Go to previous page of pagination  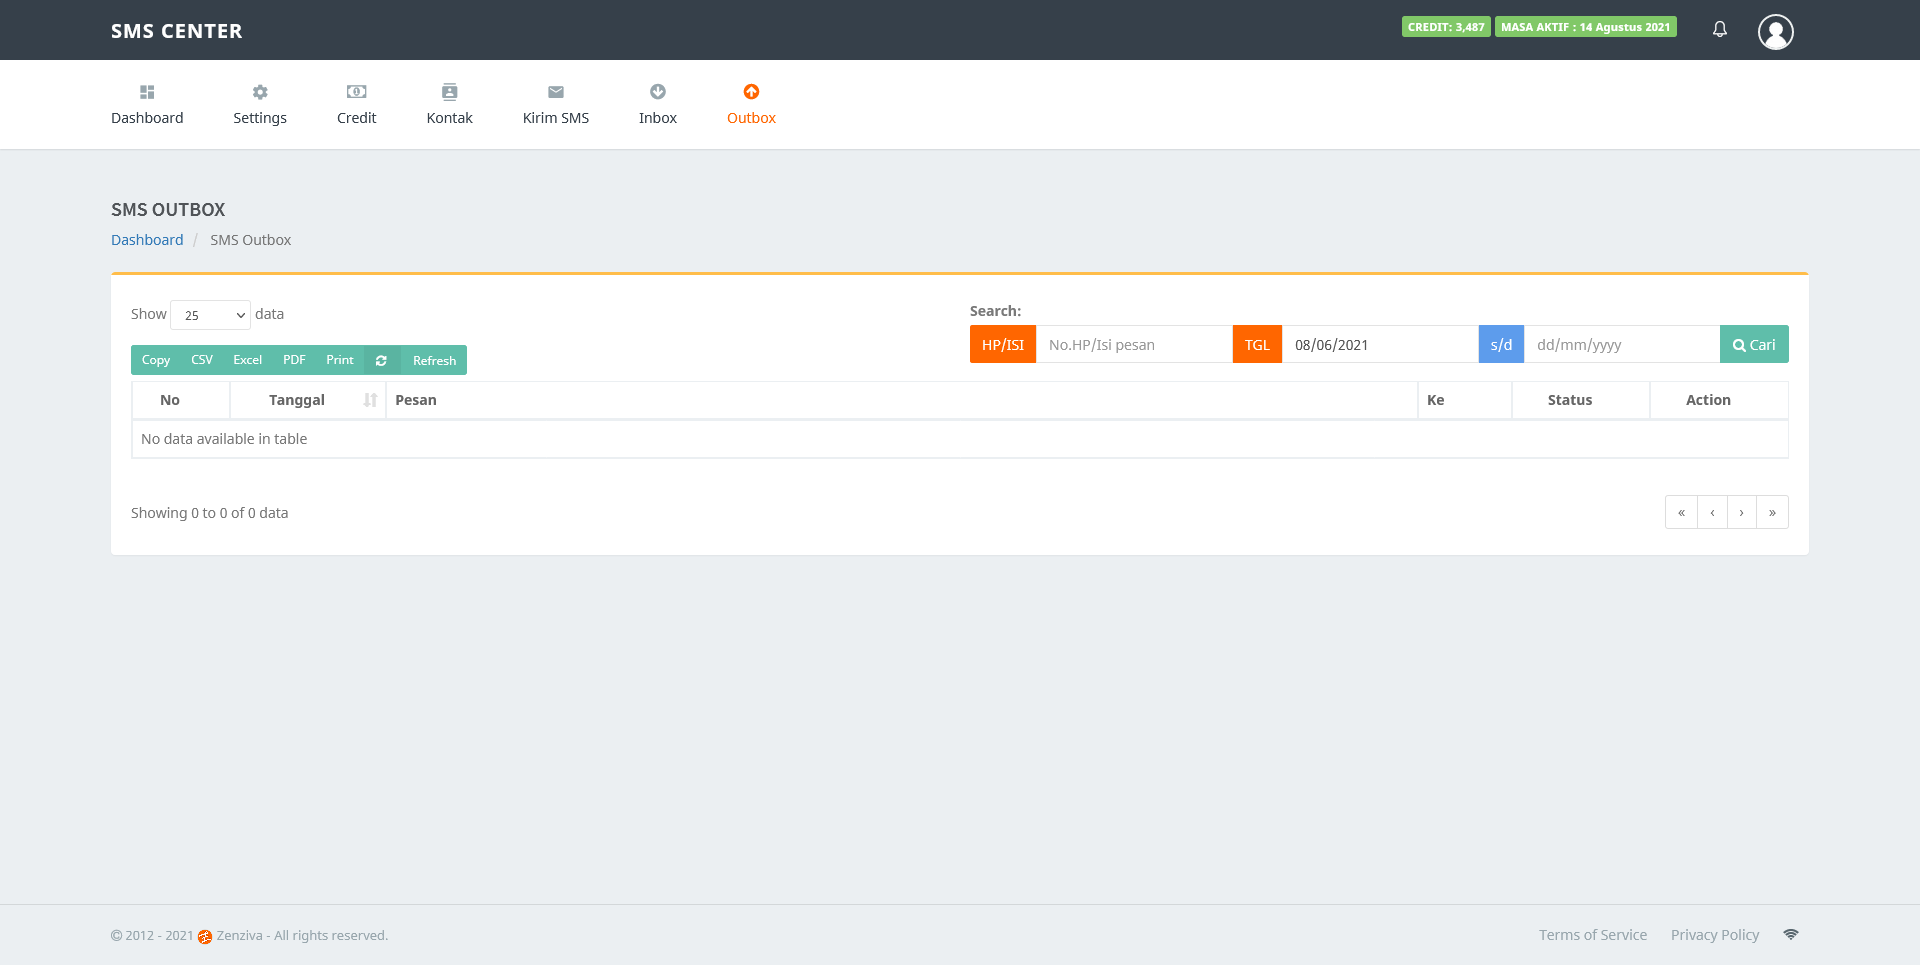point(1712,512)
